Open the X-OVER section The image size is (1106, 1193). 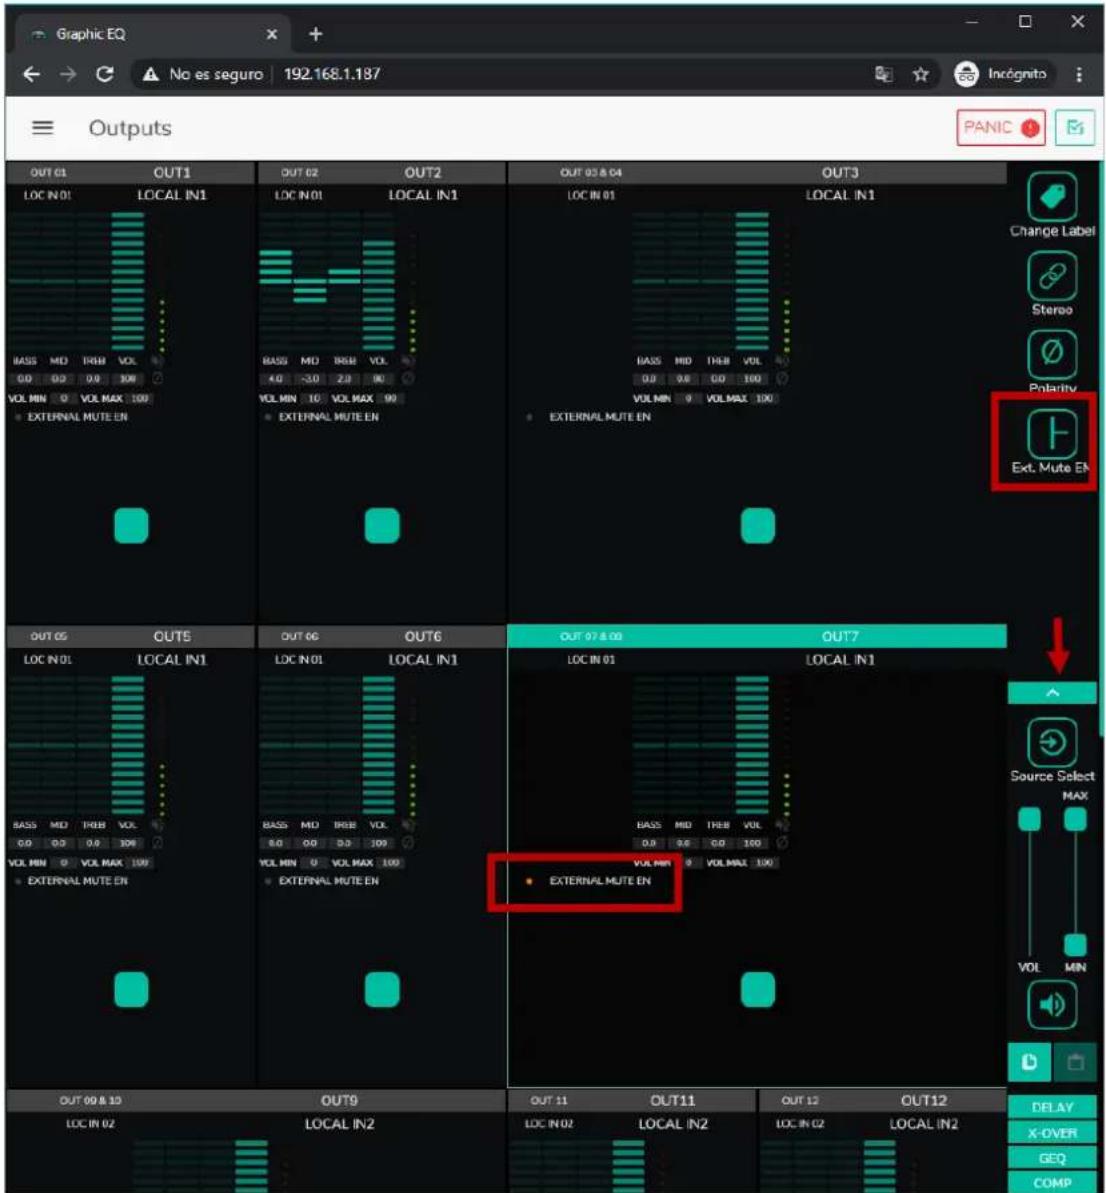click(1052, 1133)
